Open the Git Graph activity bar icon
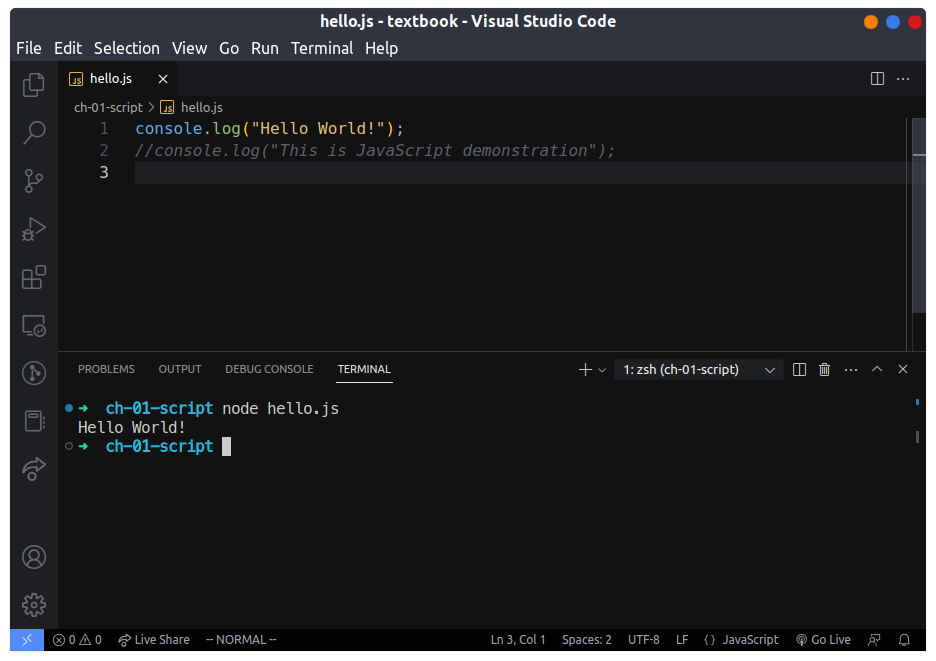Image resolution: width=936 pixels, height=661 pixels. [34, 373]
